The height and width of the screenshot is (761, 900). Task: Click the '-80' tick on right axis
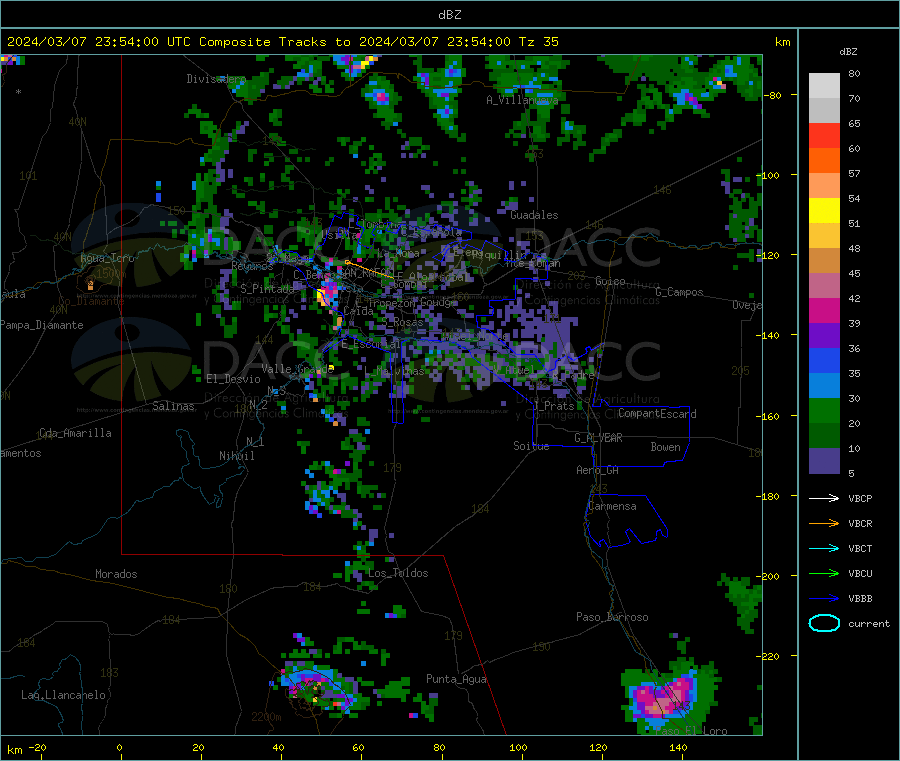pyautogui.click(x=771, y=95)
